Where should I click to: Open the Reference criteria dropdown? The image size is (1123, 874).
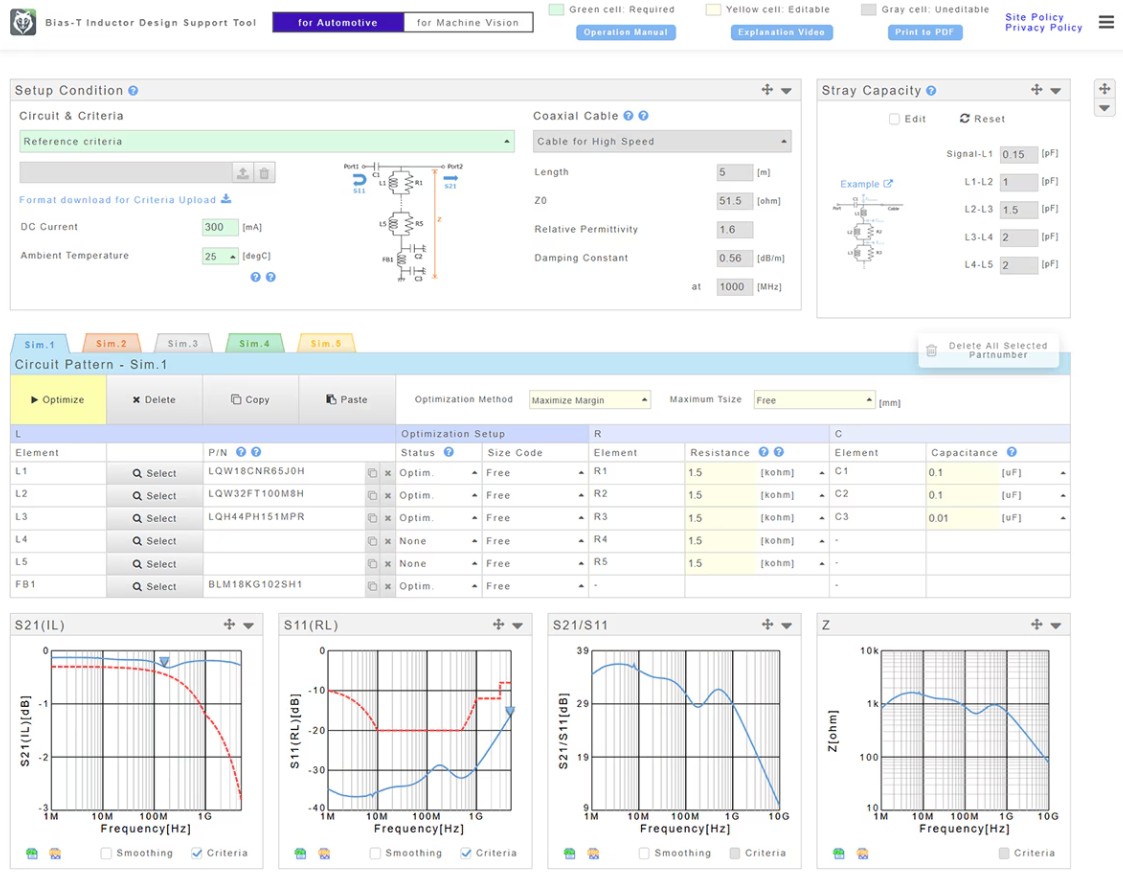266,142
